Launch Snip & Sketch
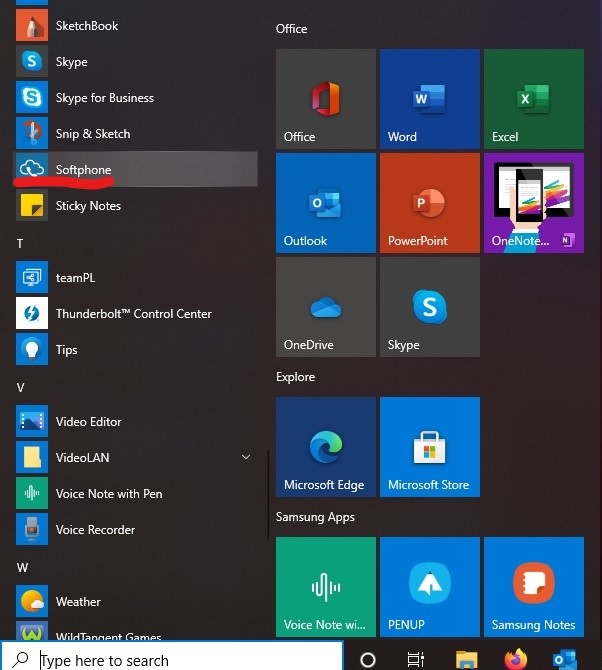 pos(136,133)
